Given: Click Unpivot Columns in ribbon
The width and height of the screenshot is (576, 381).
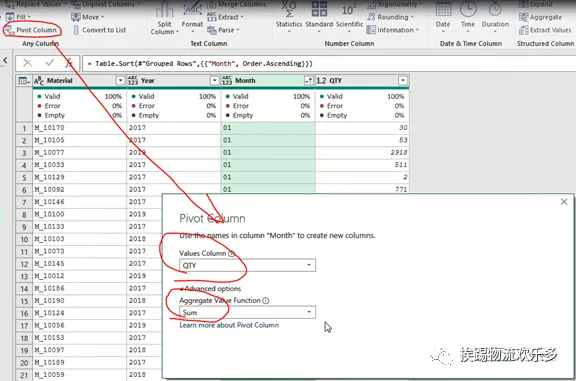Looking at the screenshot, I should [106, 4].
